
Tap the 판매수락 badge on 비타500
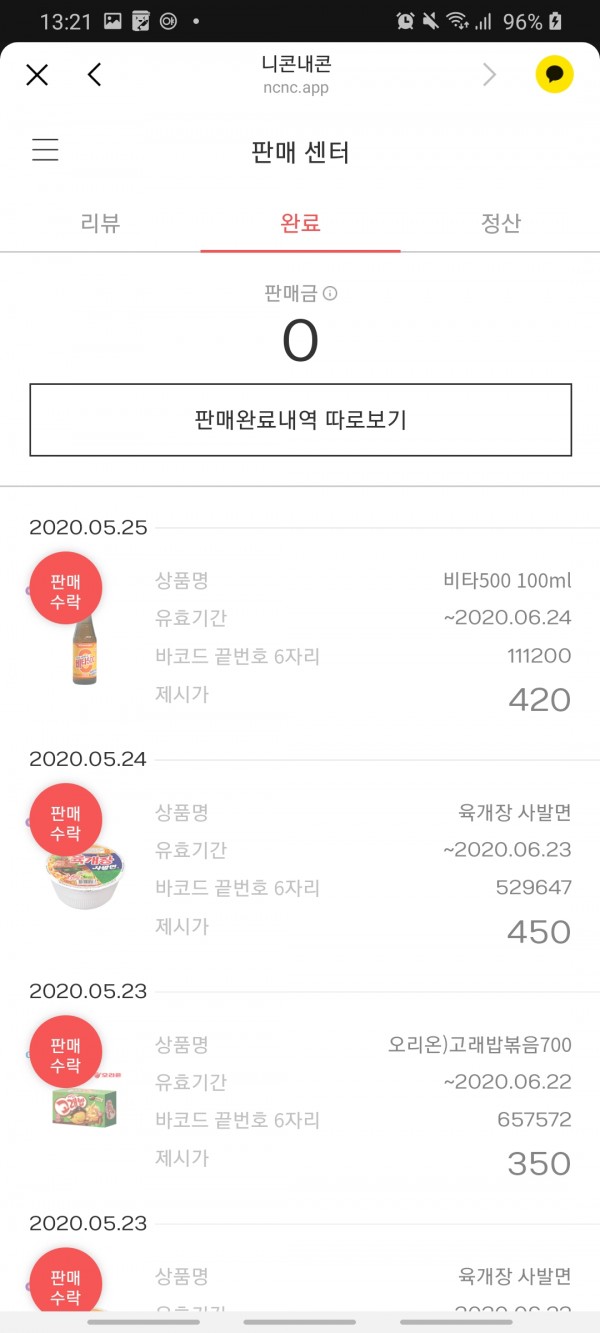[65, 590]
